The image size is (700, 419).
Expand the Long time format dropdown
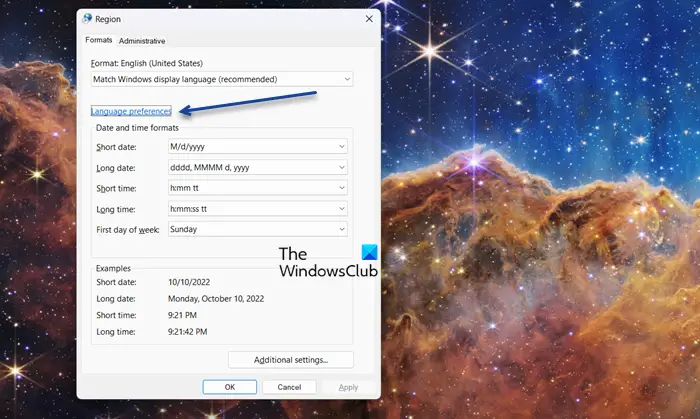[x=258, y=208]
